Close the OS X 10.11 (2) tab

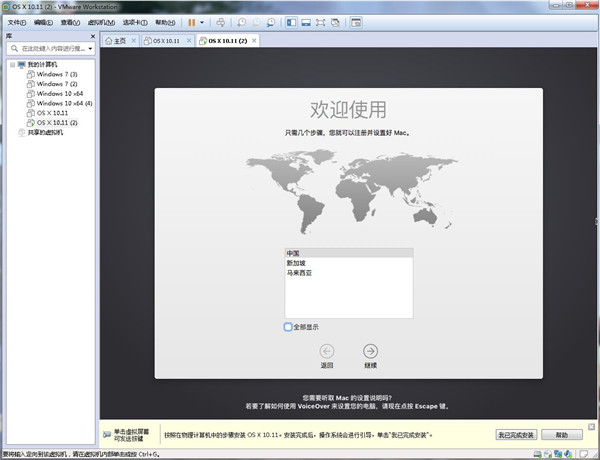[x=254, y=41]
